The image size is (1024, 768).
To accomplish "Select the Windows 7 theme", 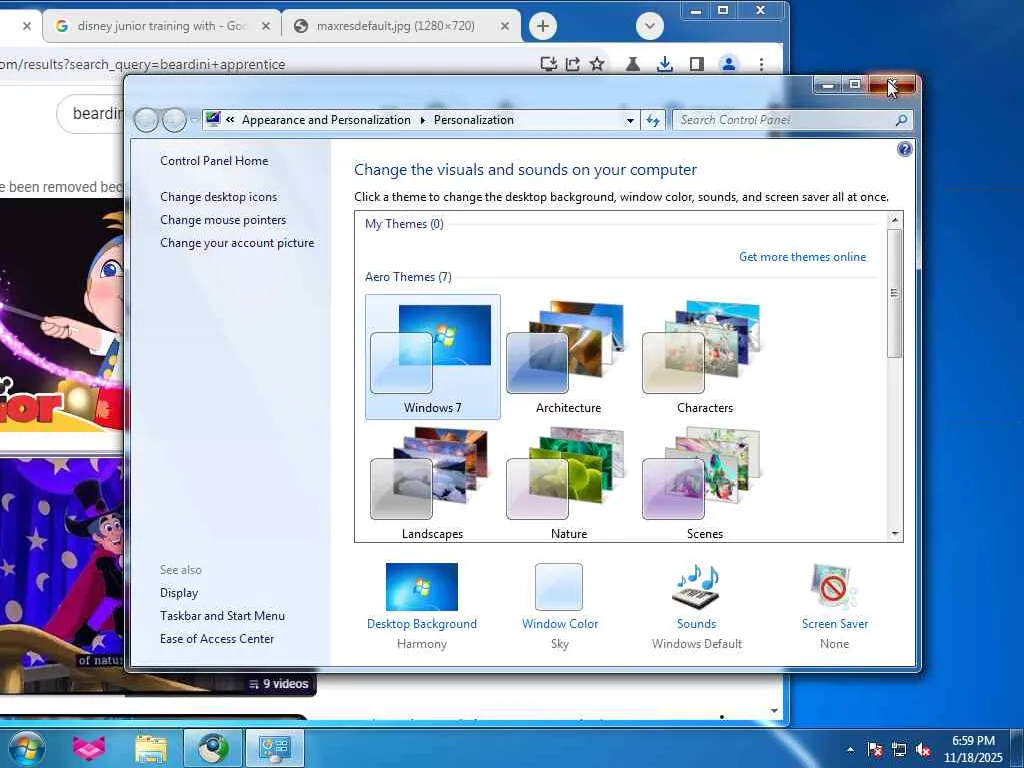I will pos(432,357).
